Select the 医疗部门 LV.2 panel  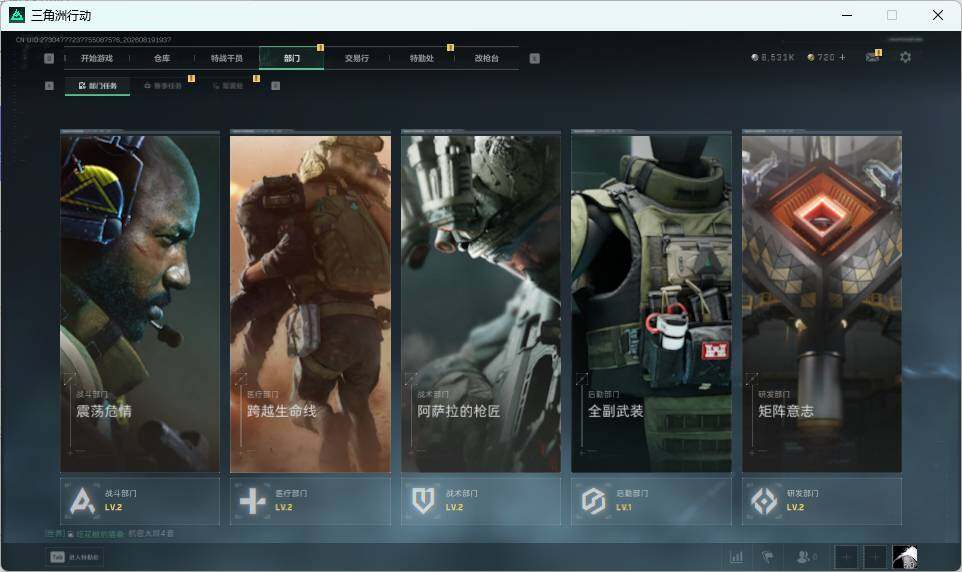310,501
